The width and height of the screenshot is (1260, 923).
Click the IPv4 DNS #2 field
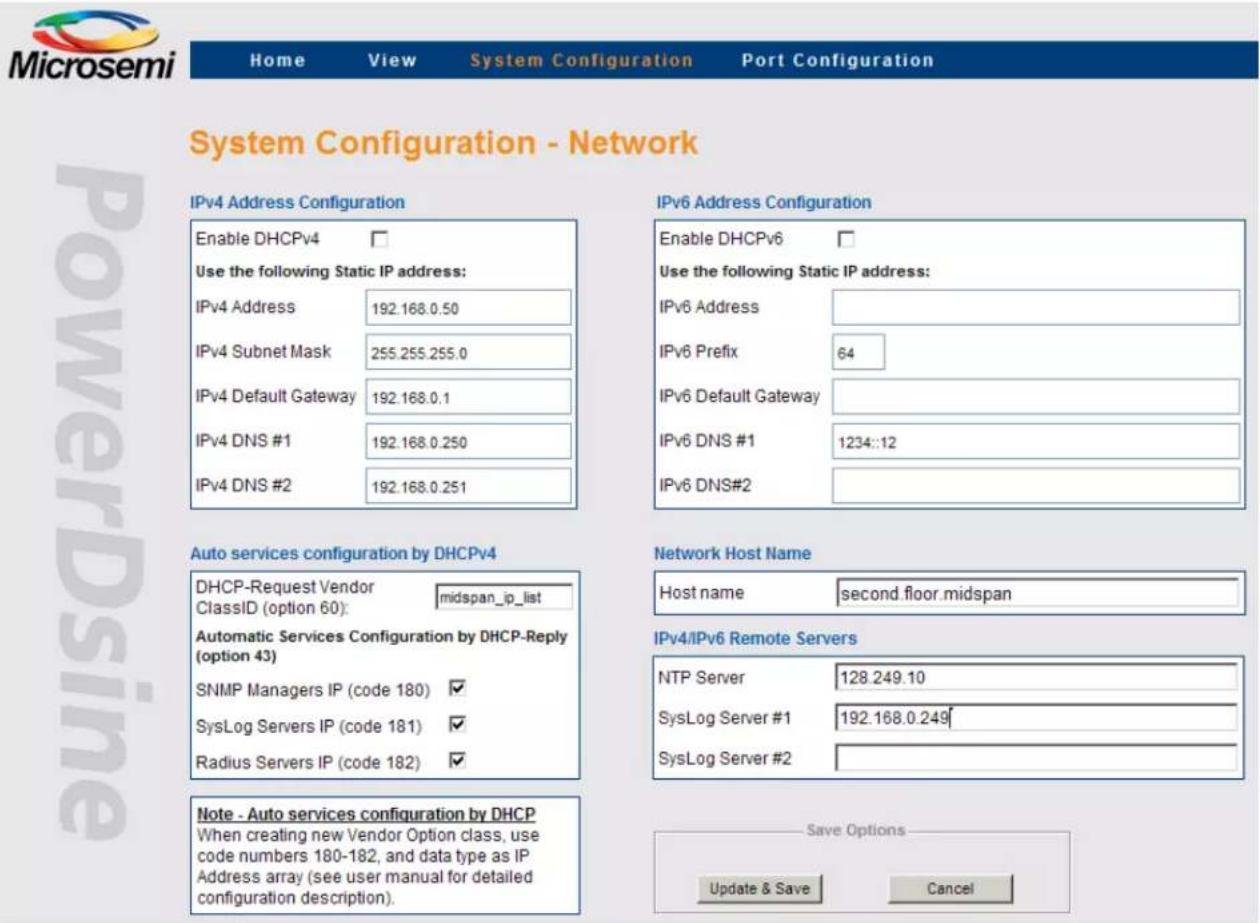pos(468,486)
